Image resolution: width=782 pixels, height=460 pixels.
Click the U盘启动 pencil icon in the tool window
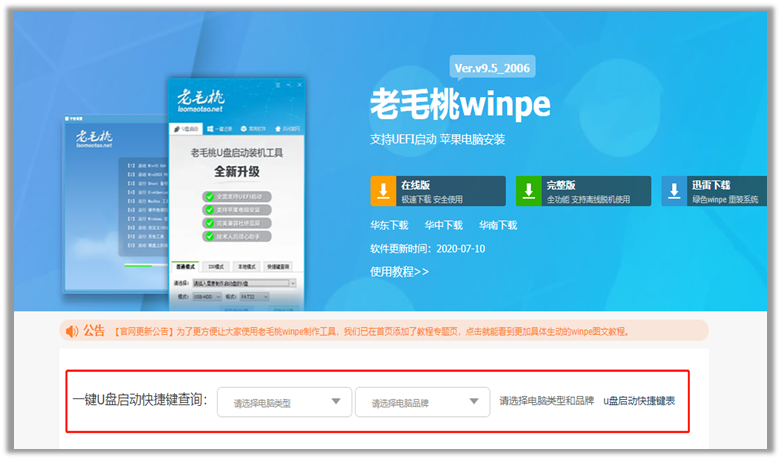pos(177,129)
